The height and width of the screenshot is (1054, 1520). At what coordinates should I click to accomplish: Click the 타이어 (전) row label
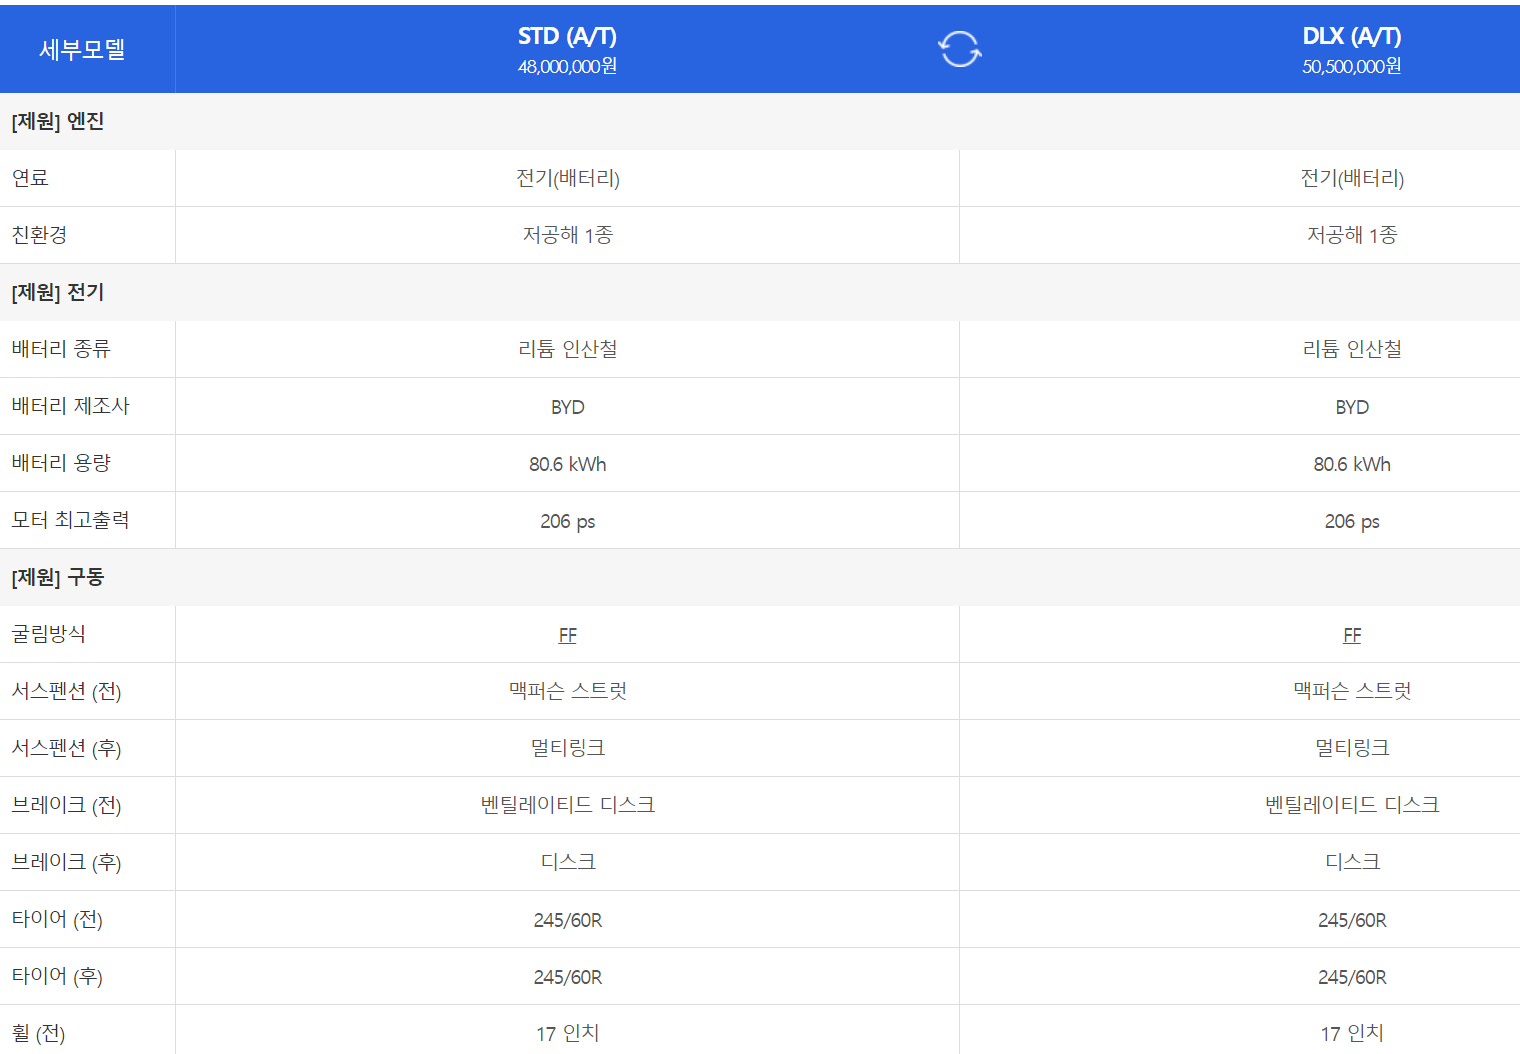[x=57, y=919]
